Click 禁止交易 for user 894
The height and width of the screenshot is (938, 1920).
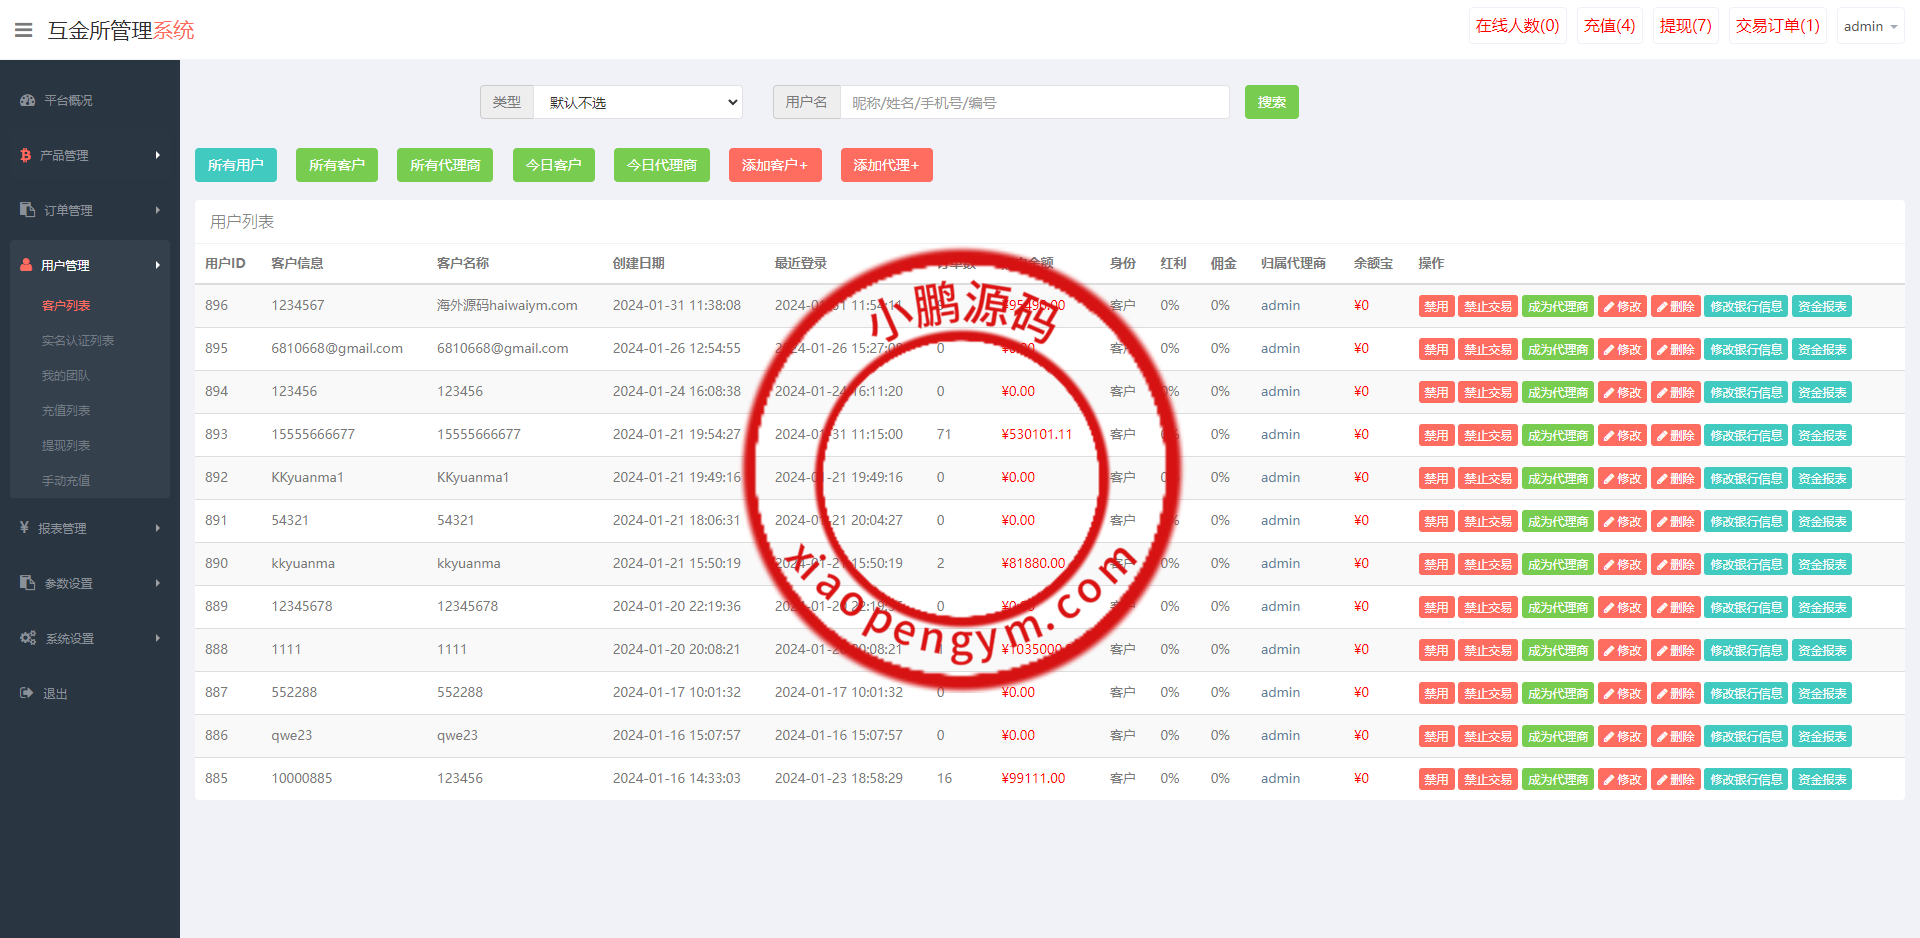point(1488,393)
